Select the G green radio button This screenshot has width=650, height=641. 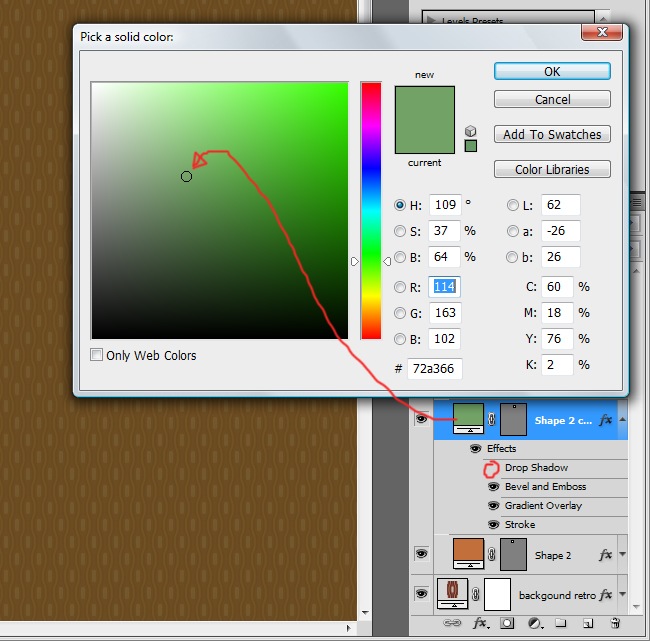[400, 313]
